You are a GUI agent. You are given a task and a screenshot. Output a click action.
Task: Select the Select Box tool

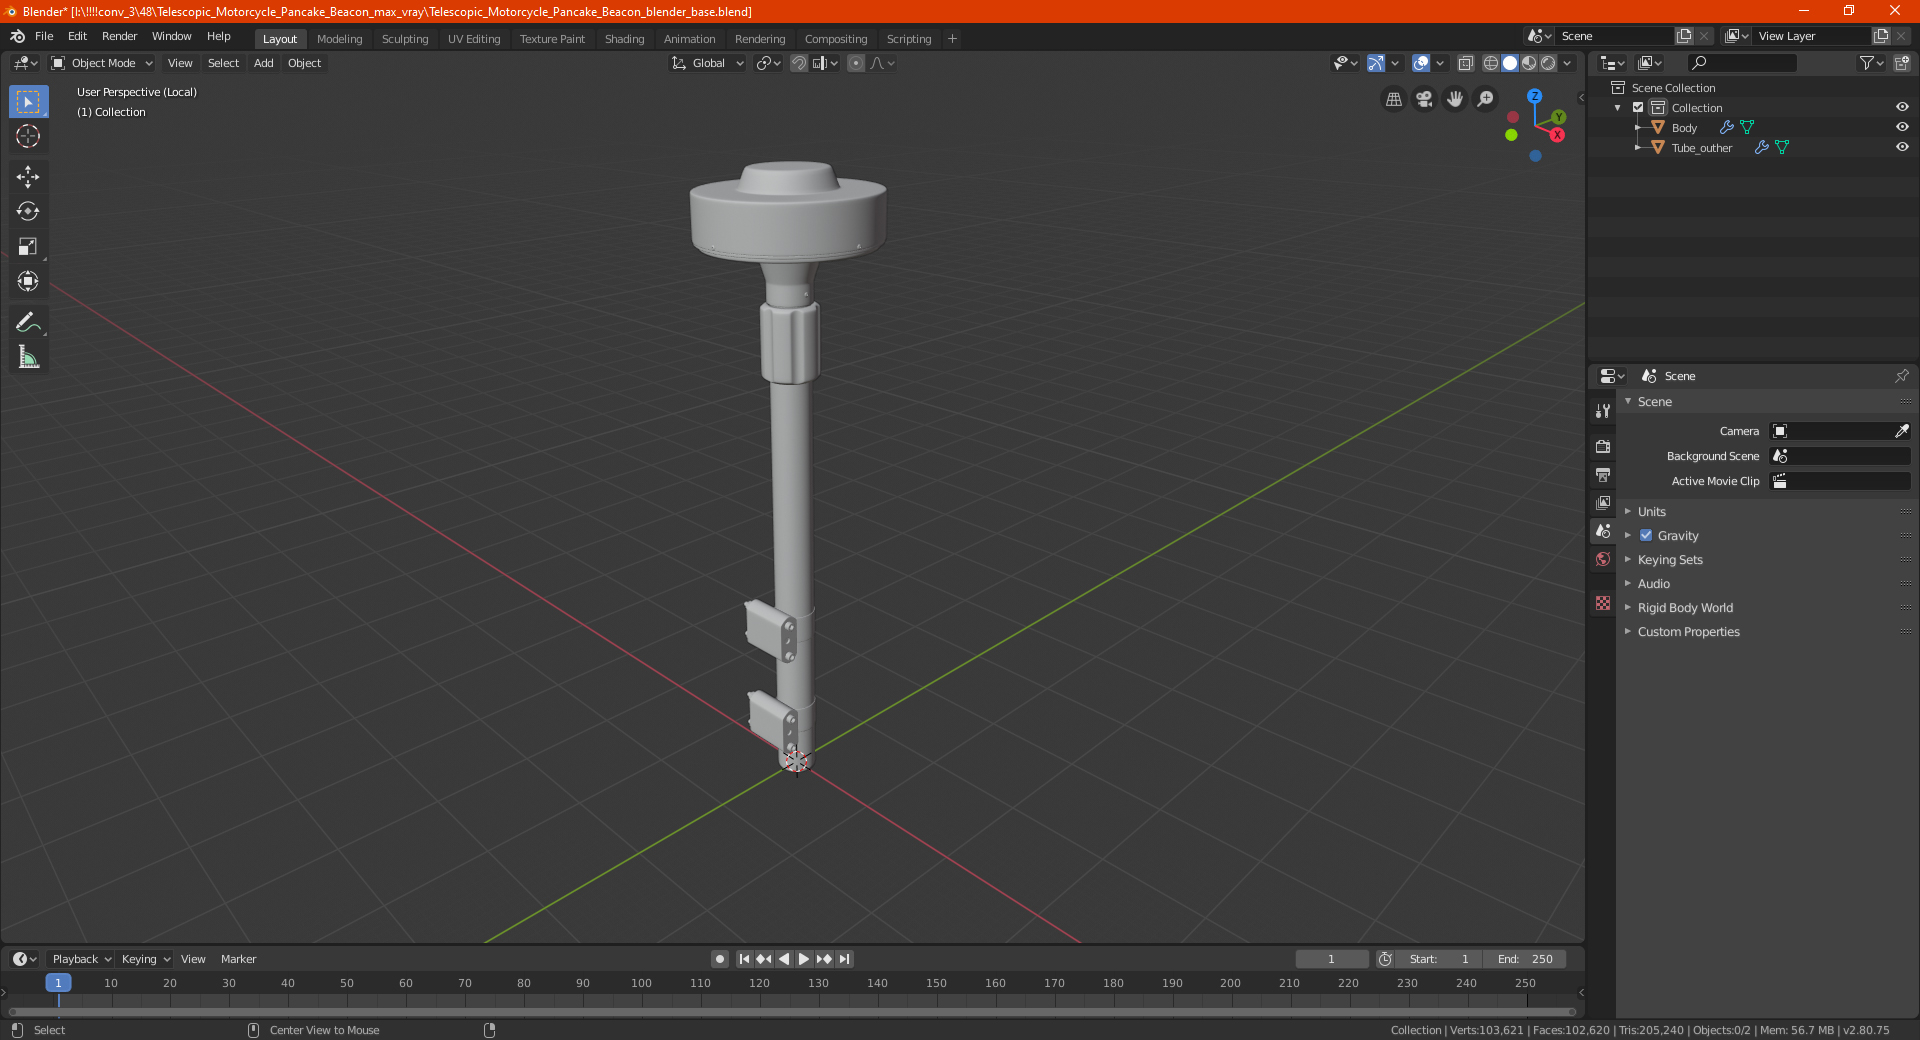[x=28, y=102]
